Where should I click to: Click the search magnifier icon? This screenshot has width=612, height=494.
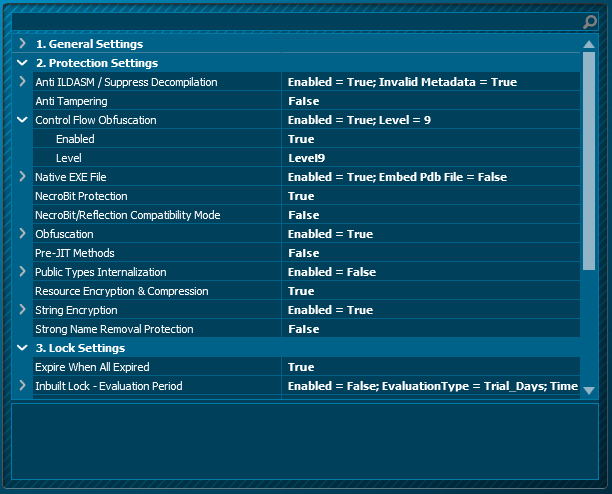coord(590,21)
